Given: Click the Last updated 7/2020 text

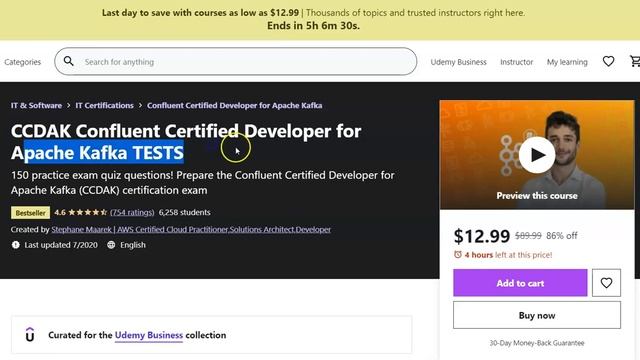Looking at the screenshot, I should pos(61,245).
